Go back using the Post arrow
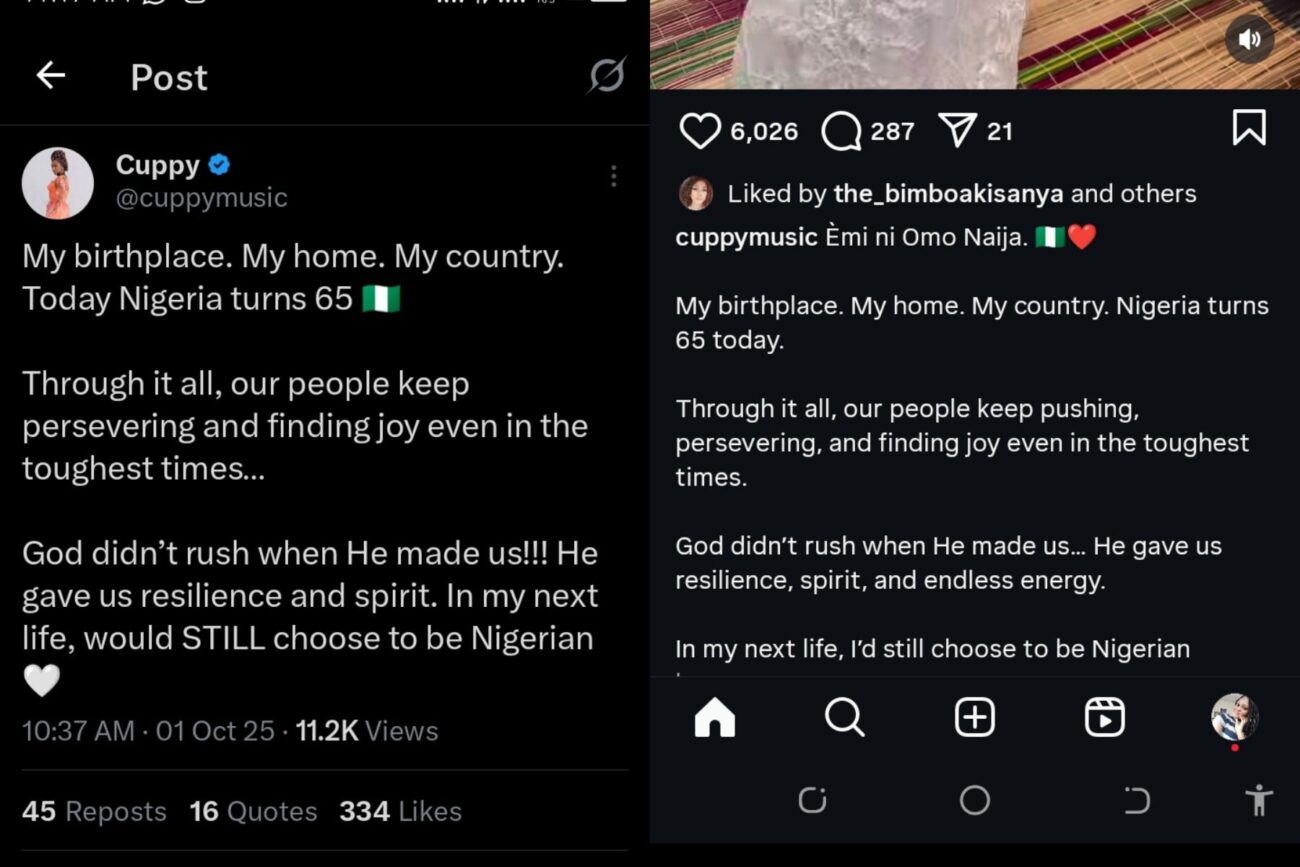Viewport: 1300px width, 867px height. click(x=50, y=76)
